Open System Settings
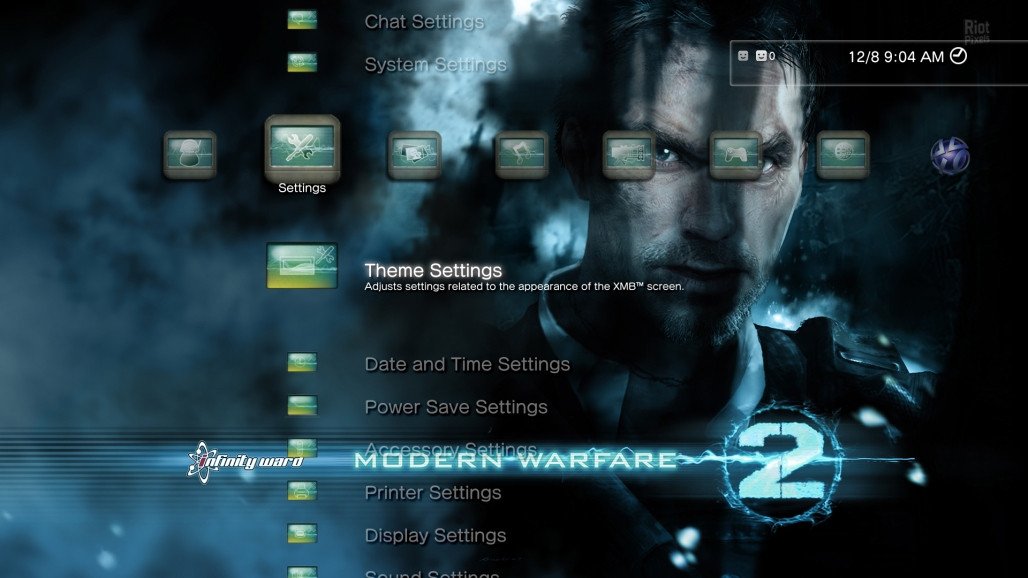This screenshot has width=1028, height=578. (435, 64)
